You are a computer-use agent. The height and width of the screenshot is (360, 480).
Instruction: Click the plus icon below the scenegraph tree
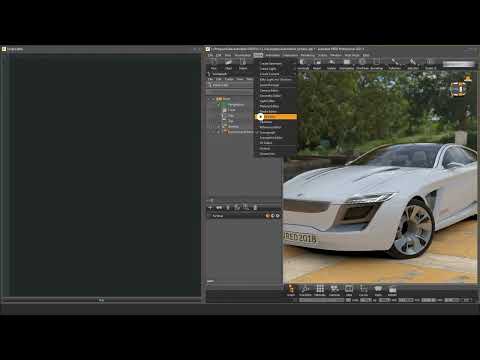tap(210, 207)
